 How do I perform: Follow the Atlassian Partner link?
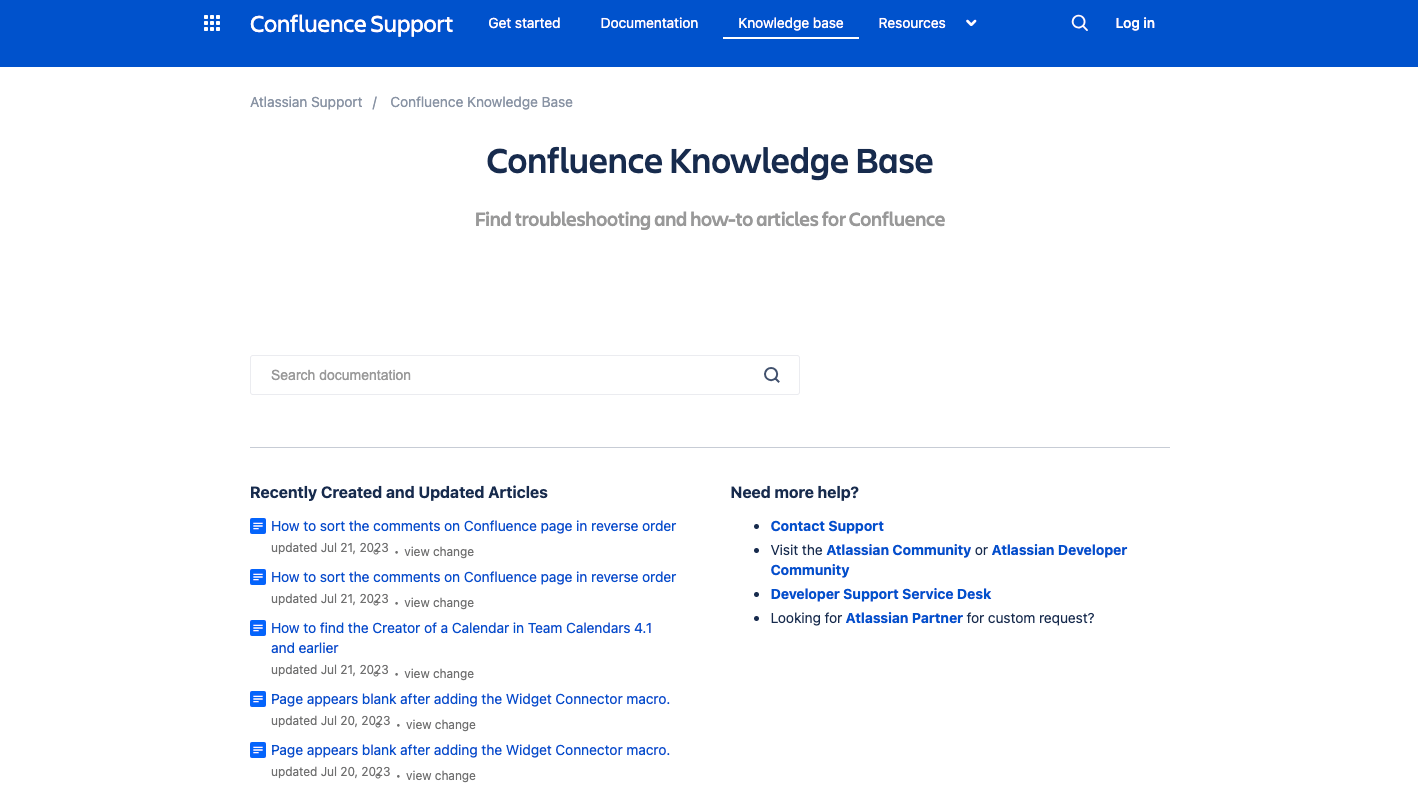click(x=904, y=617)
